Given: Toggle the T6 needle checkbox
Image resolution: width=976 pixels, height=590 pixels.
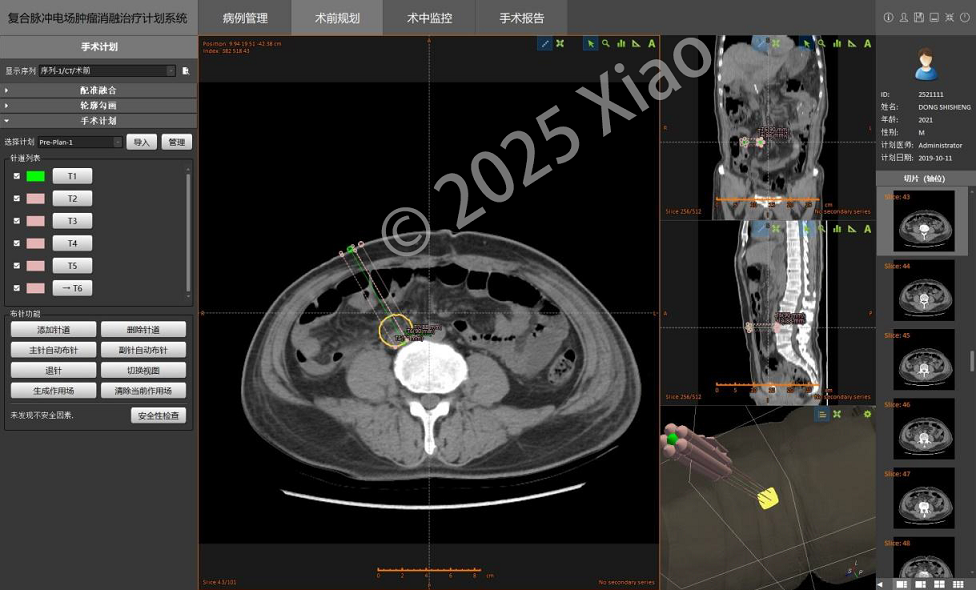Looking at the screenshot, I should [x=17, y=288].
